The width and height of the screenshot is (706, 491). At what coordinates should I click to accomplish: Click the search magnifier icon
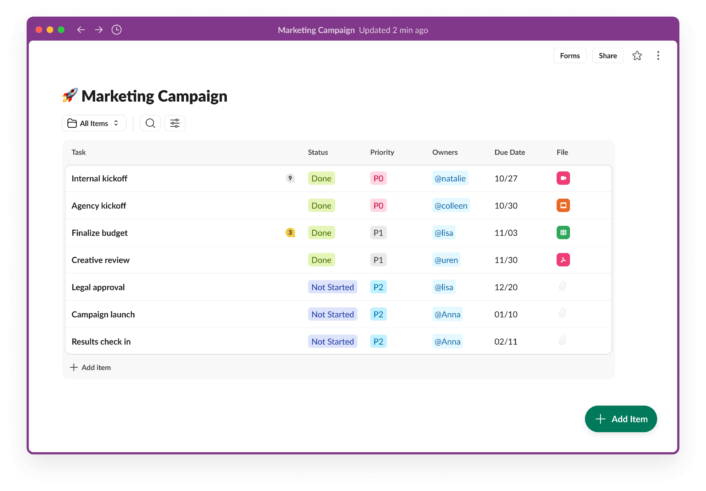tap(150, 123)
